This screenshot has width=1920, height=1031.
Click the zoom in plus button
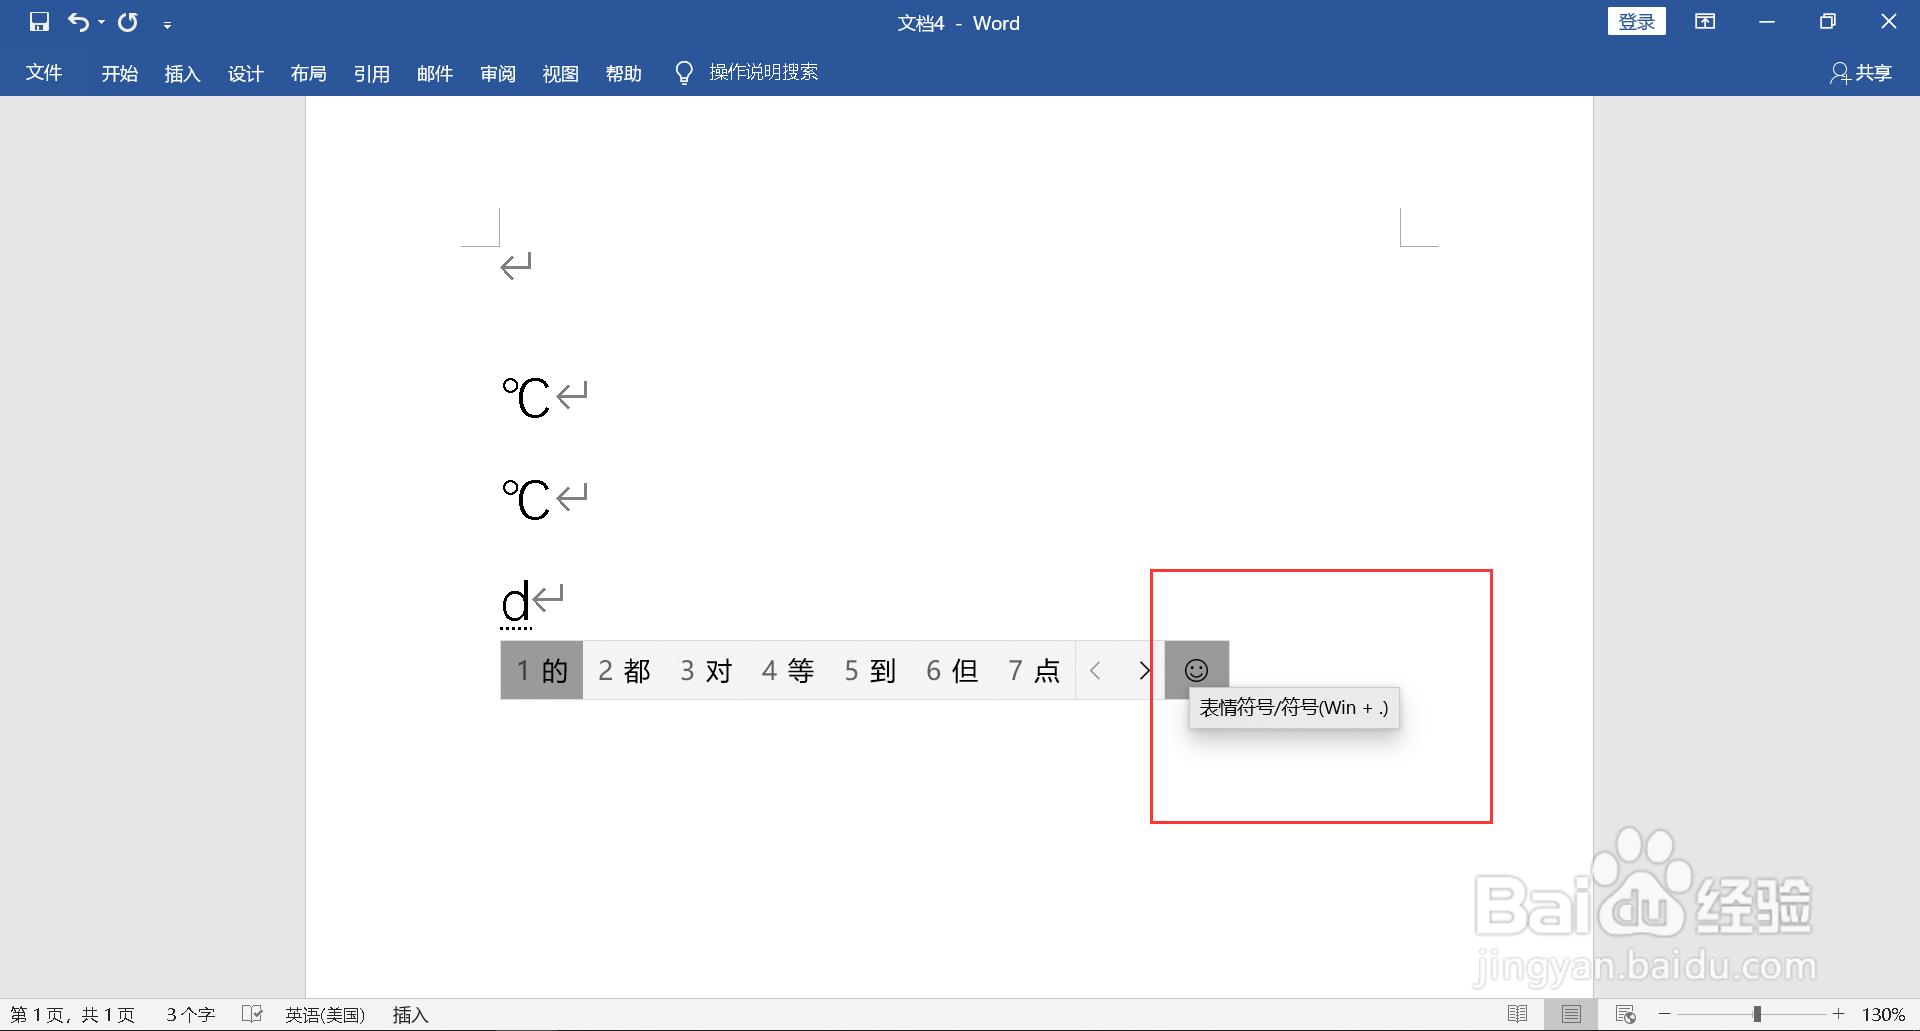pyautogui.click(x=1838, y=1014)
